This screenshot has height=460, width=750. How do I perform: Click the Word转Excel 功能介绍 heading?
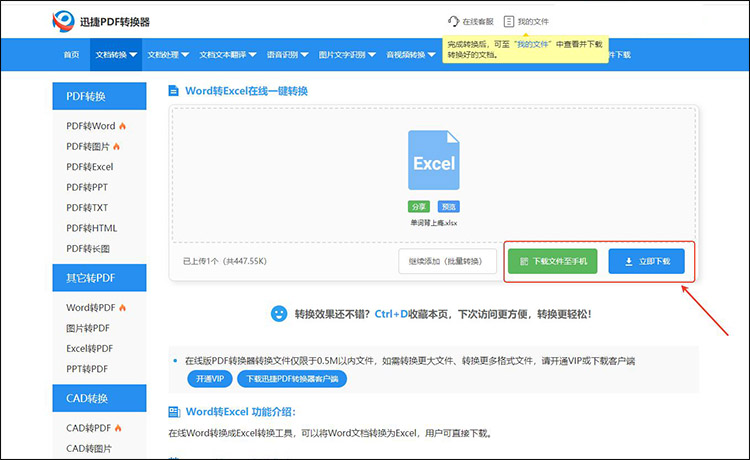coord(241,412)
